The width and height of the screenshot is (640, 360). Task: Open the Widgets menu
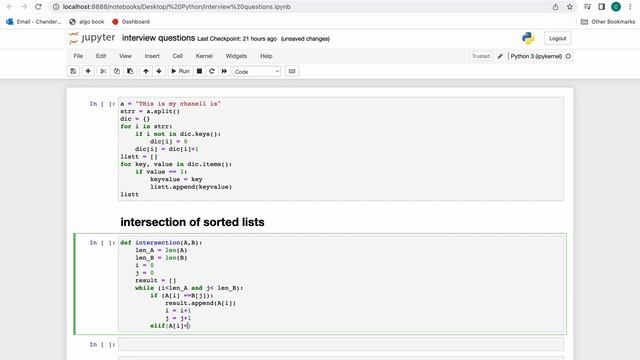click(236, 56)
